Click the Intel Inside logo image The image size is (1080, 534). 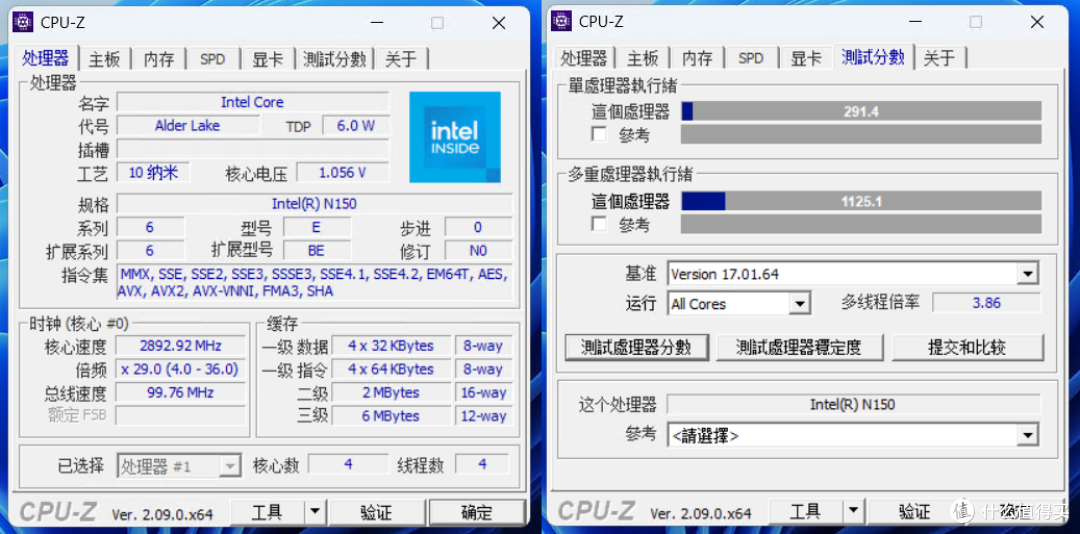click(455, 137)
